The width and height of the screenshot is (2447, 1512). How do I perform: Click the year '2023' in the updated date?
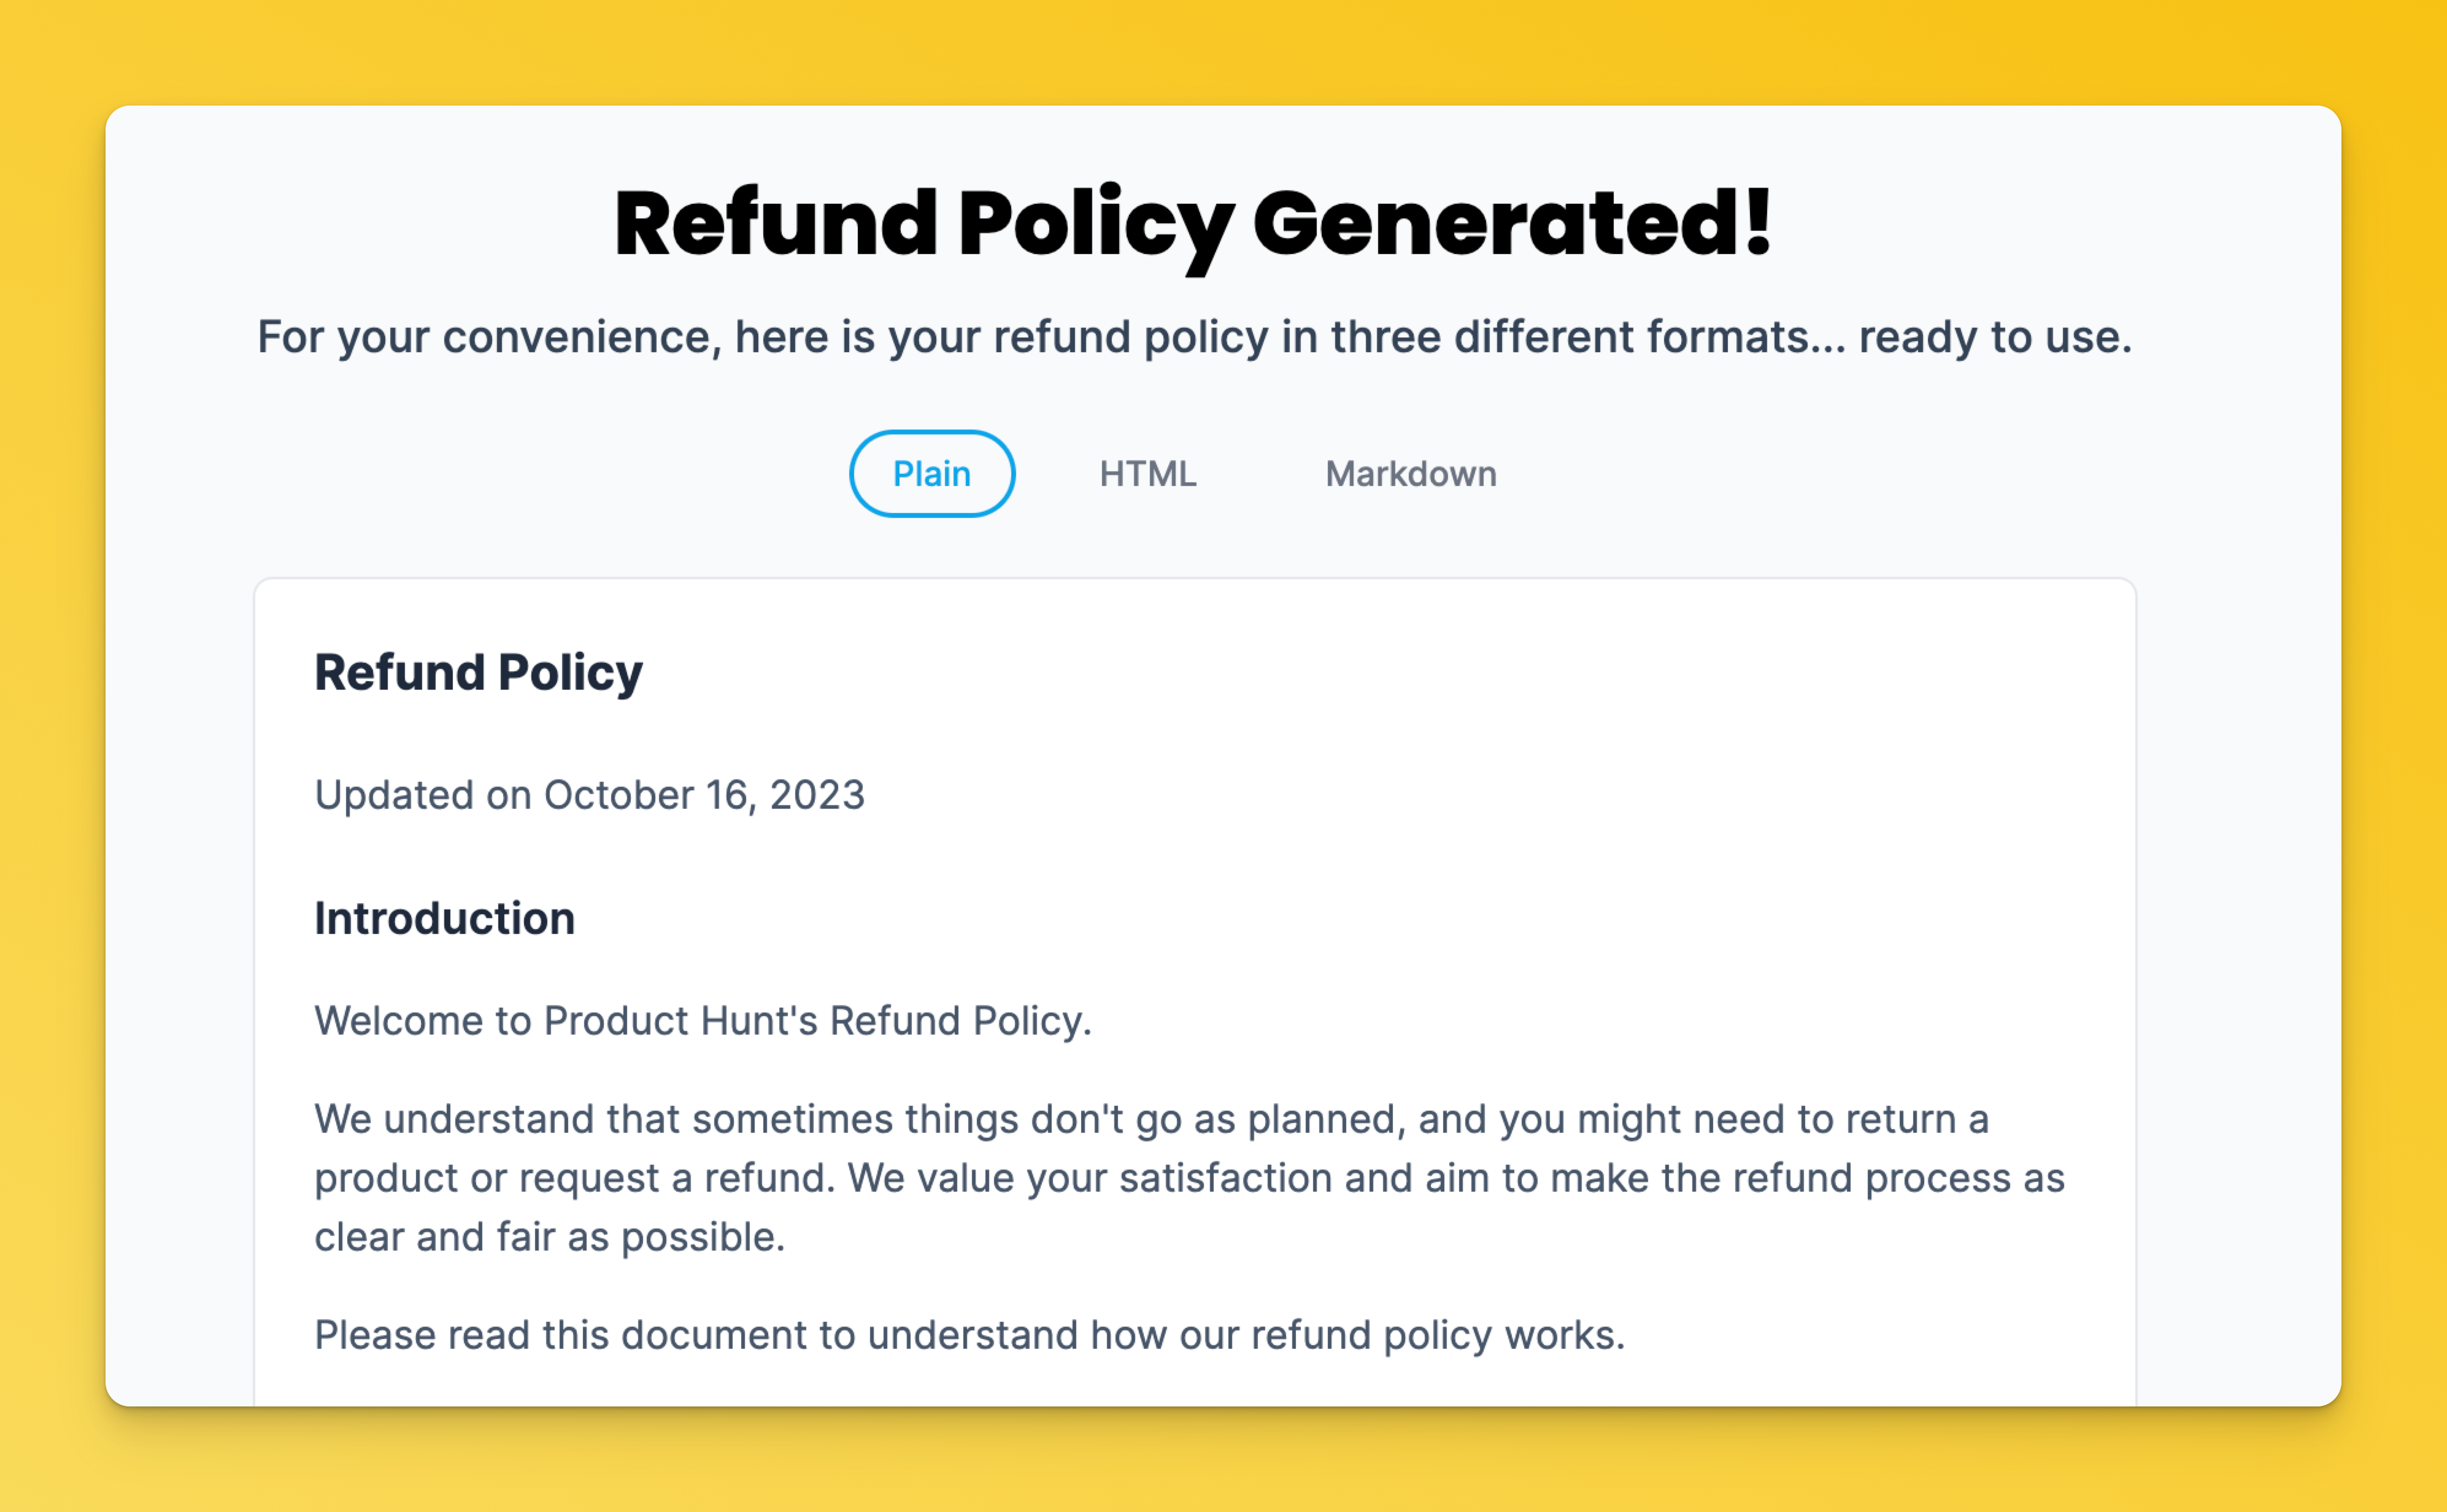tap(817, 795)
